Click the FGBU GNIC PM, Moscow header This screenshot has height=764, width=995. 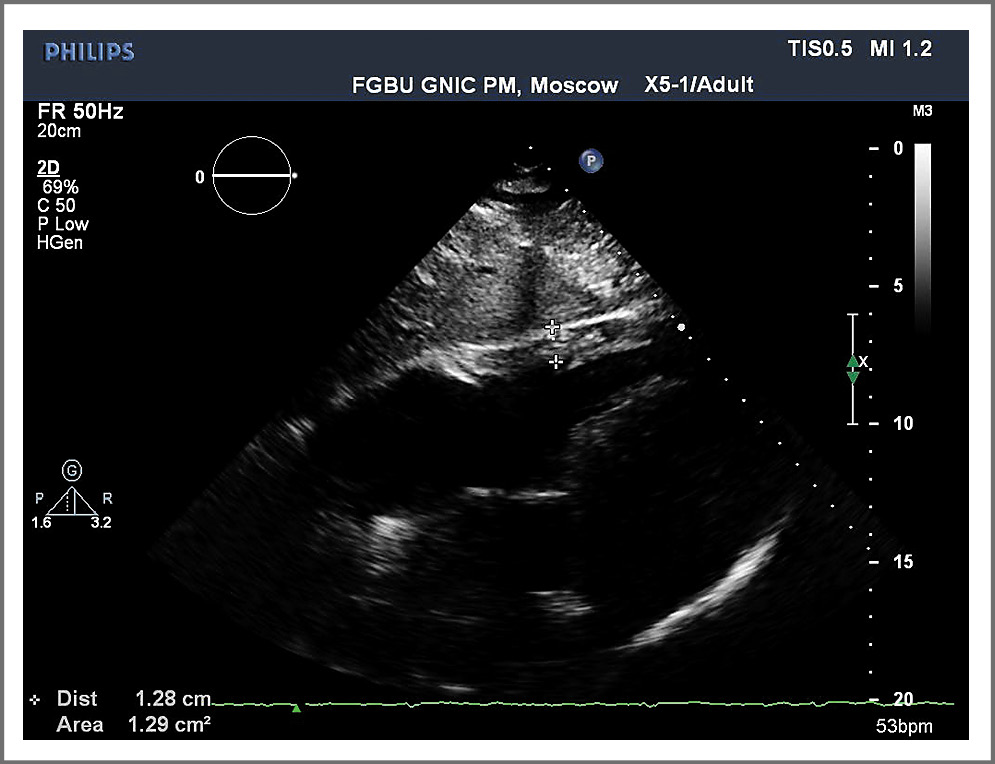pos(485,86)
